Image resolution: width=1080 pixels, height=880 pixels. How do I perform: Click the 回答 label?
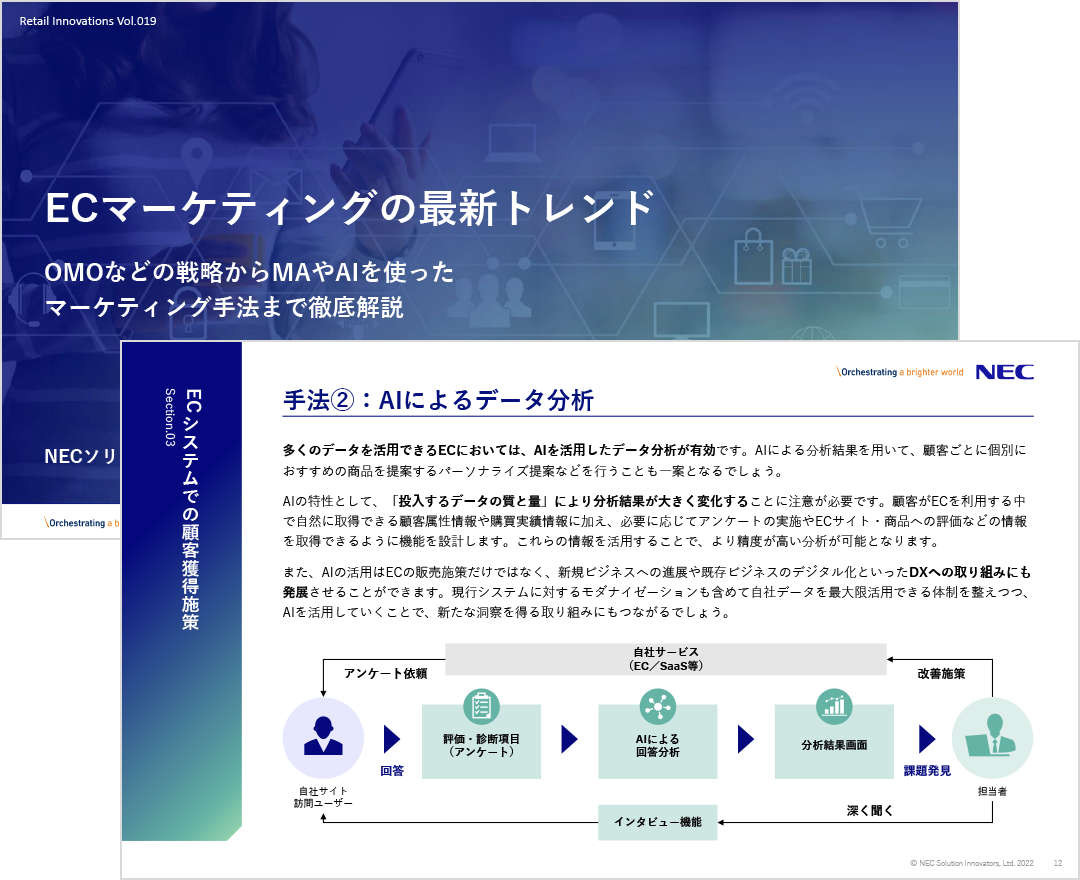click(392, 771)
